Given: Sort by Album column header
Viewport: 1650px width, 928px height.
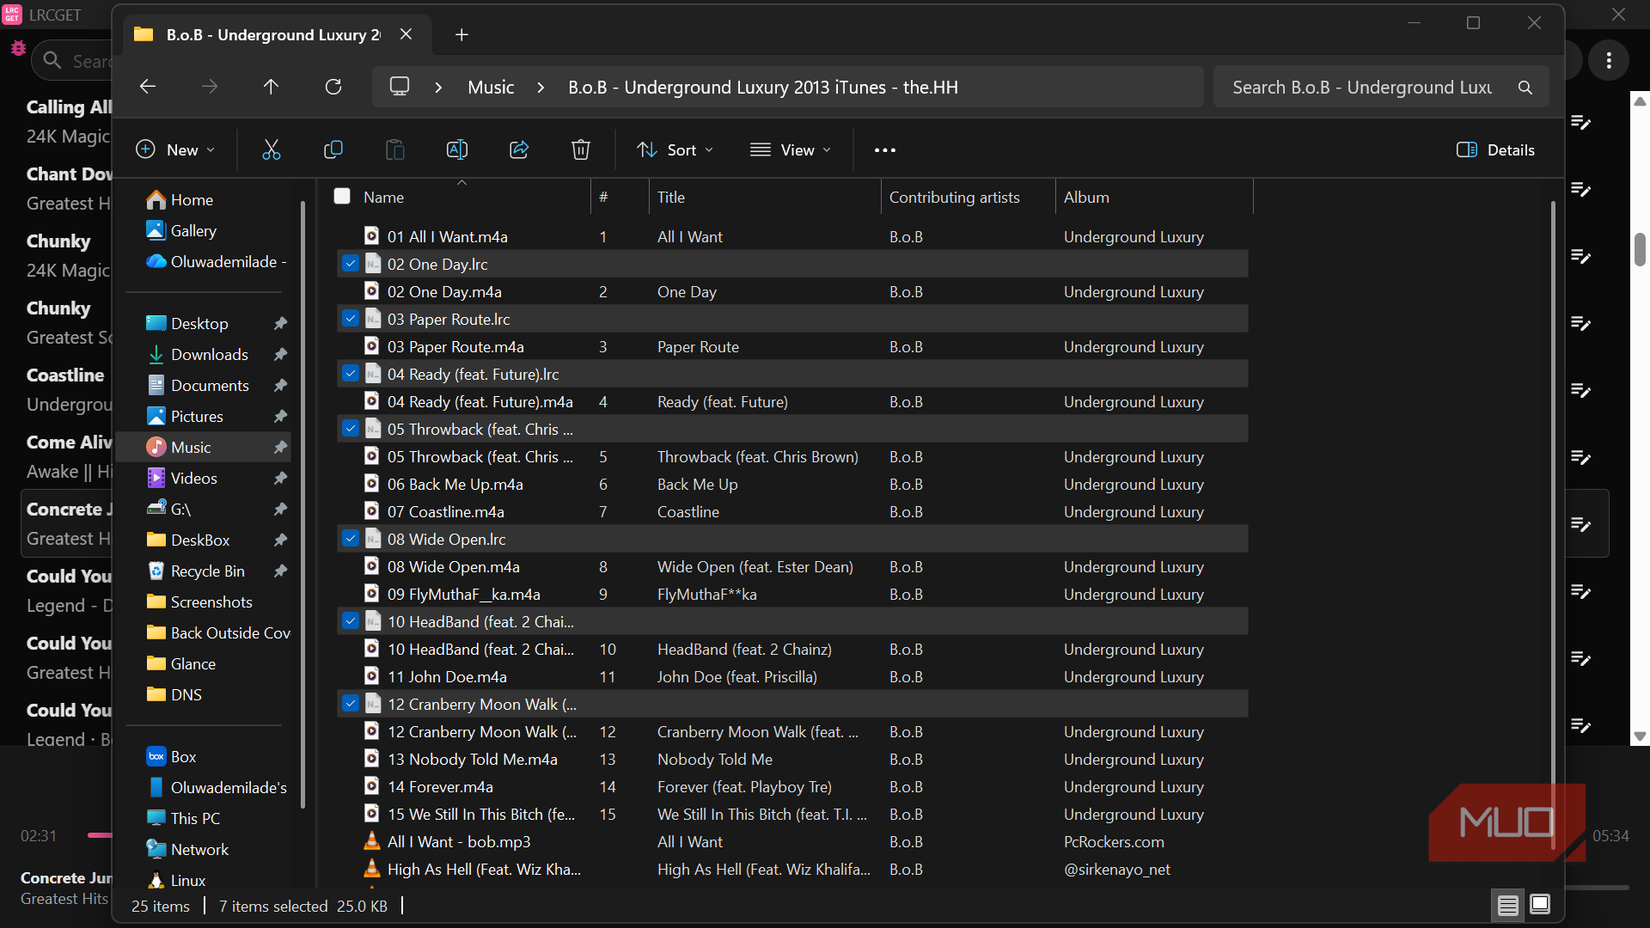Looking at the screenshot, I should point(1086,197).
